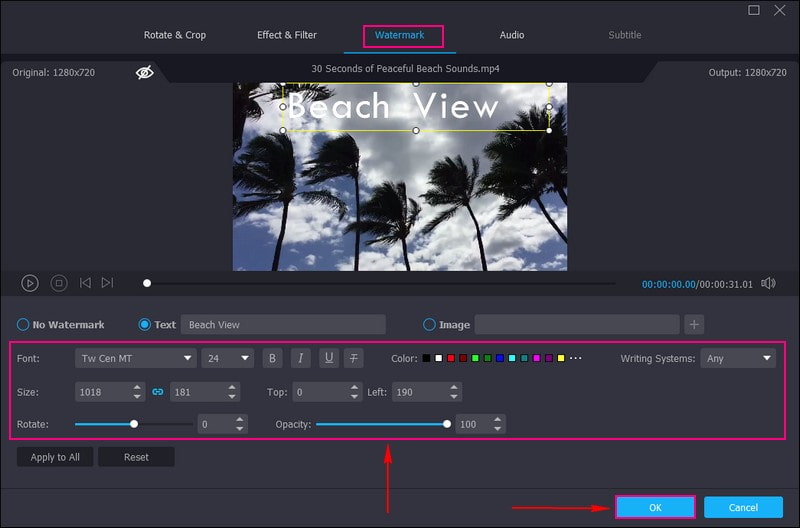
Task: Click the Play button
Action: pos(30,283)
